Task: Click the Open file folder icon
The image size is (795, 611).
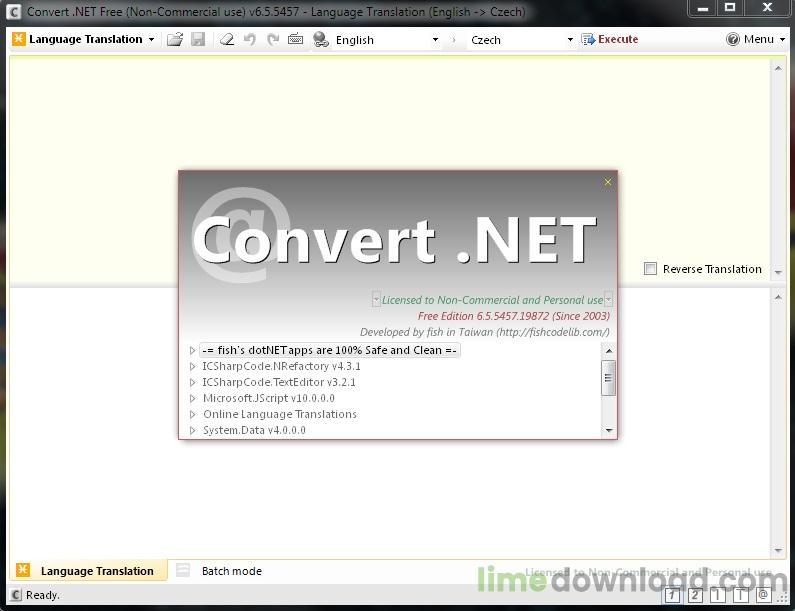Action: click(x=175, y=40)
